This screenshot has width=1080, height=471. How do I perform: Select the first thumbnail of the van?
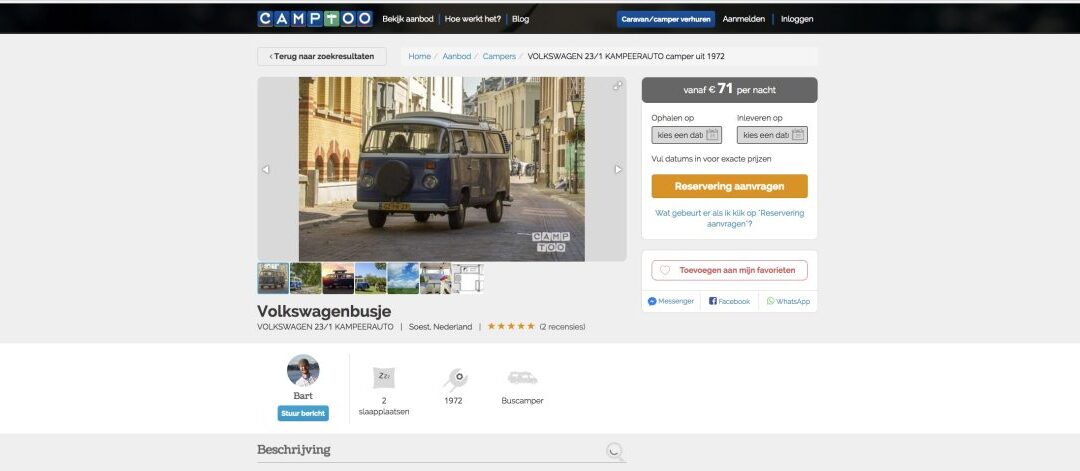pos(273,278)
